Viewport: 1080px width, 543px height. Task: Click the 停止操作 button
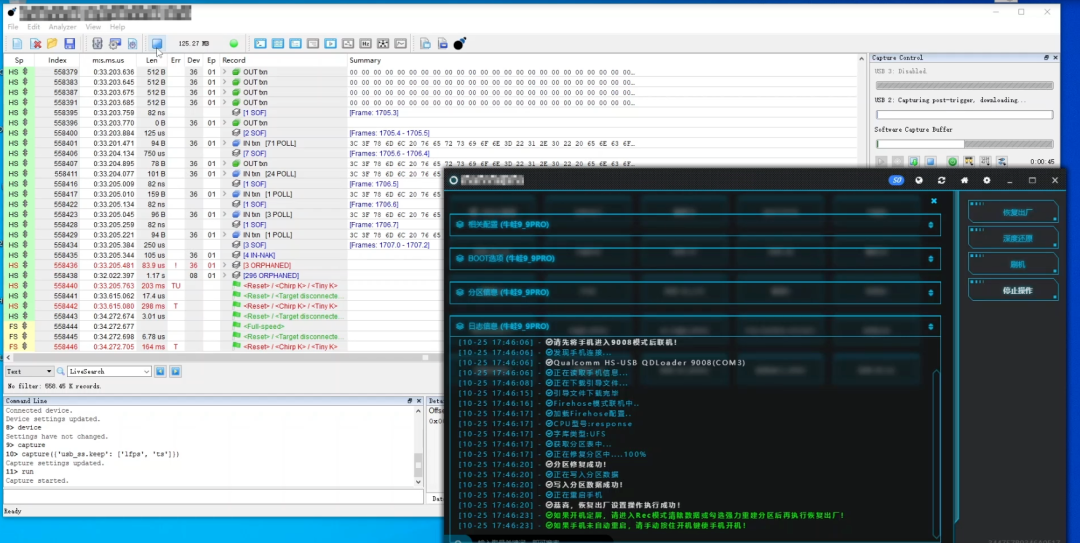coord(1012,291)
